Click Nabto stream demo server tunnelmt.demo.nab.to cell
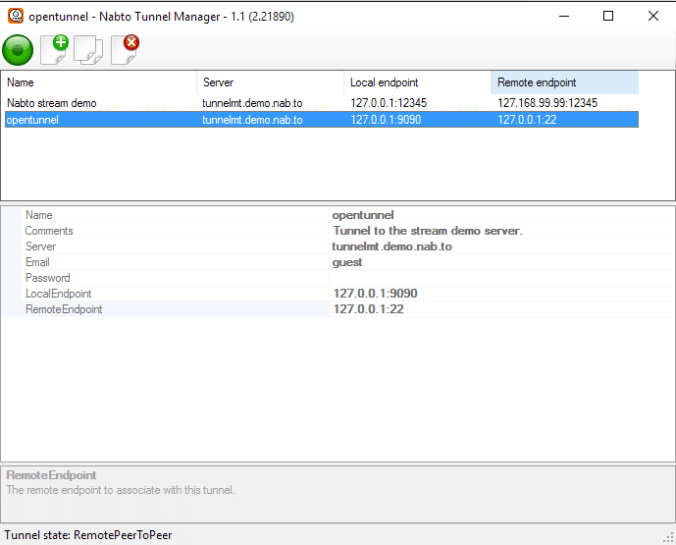 252,103
